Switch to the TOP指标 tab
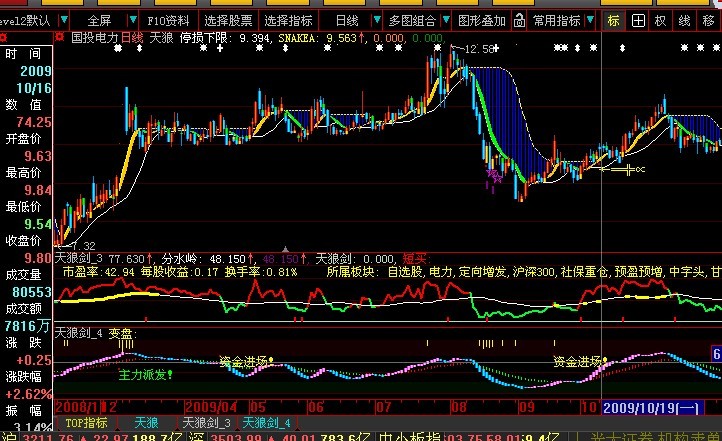 click(86, 423)
